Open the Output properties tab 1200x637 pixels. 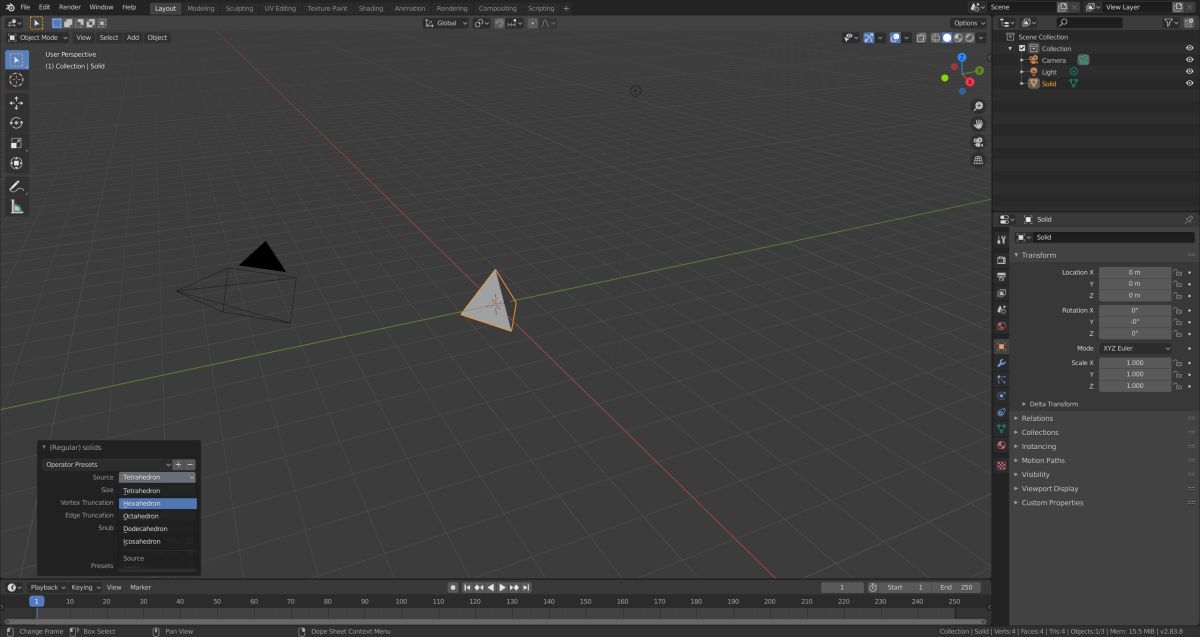(1001, 276)
